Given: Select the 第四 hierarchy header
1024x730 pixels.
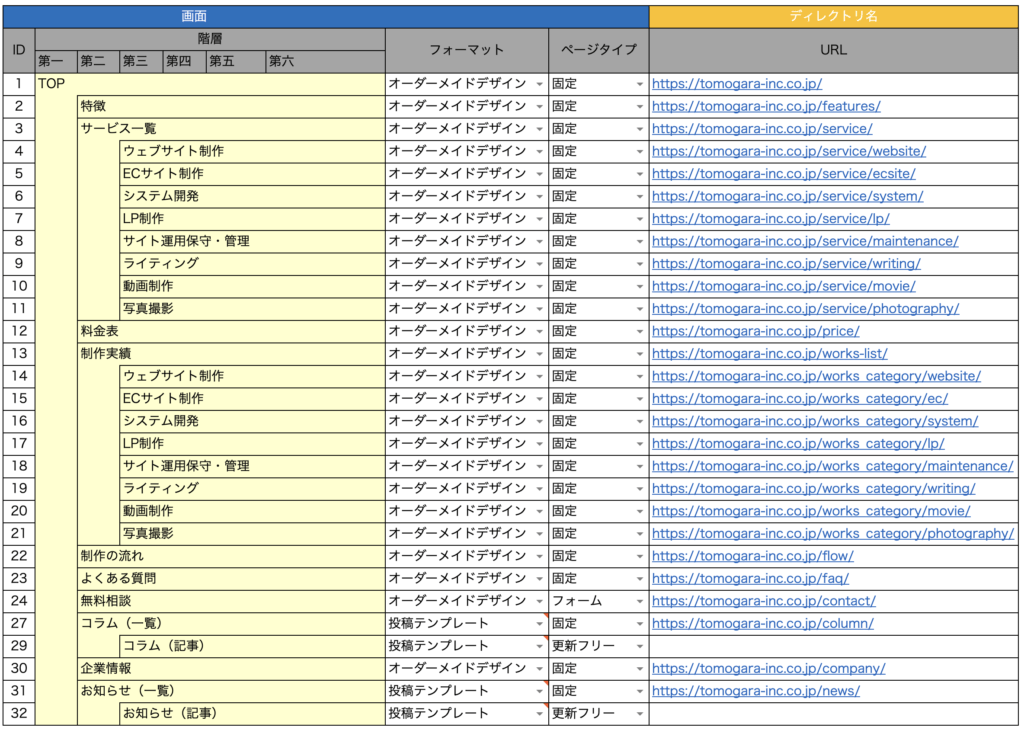Looking at the screenshot, I should coord(184,61).
